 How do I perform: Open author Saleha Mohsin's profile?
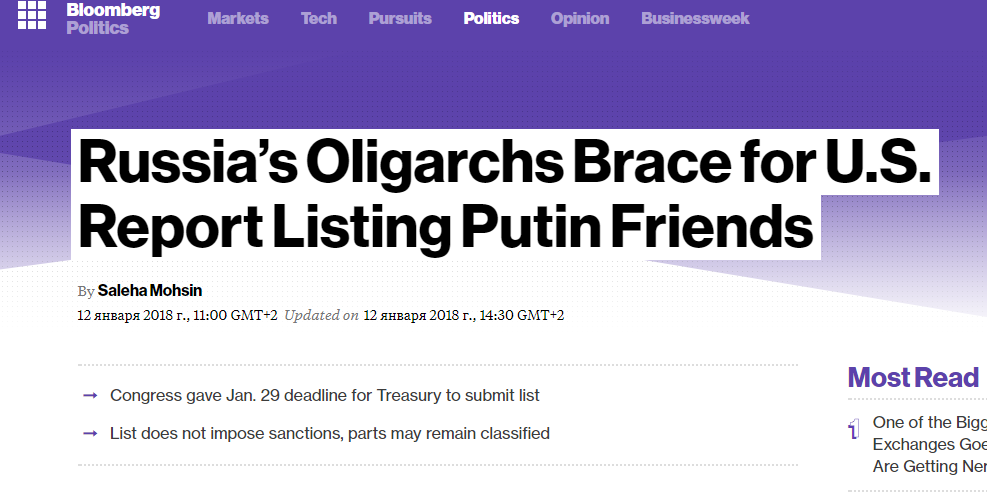pos(150,291)
